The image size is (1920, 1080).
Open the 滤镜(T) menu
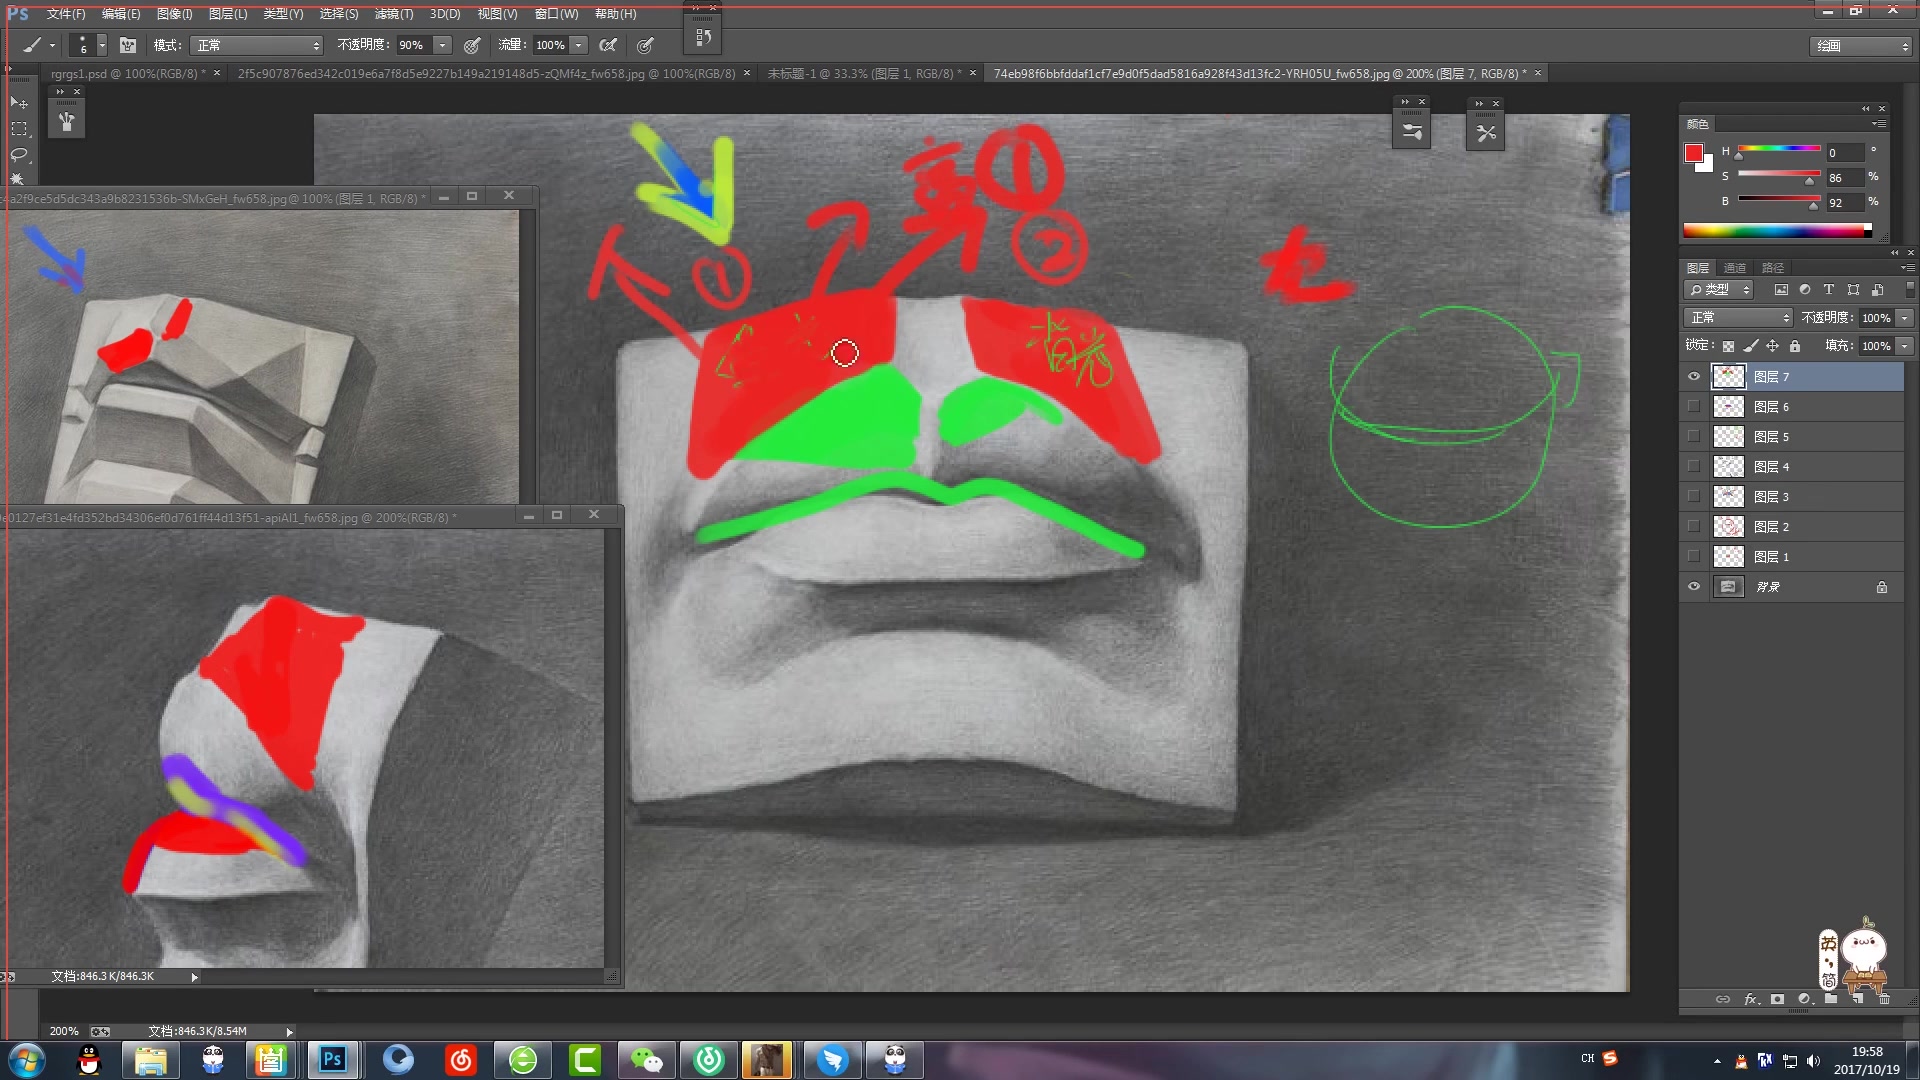[393, 14]
